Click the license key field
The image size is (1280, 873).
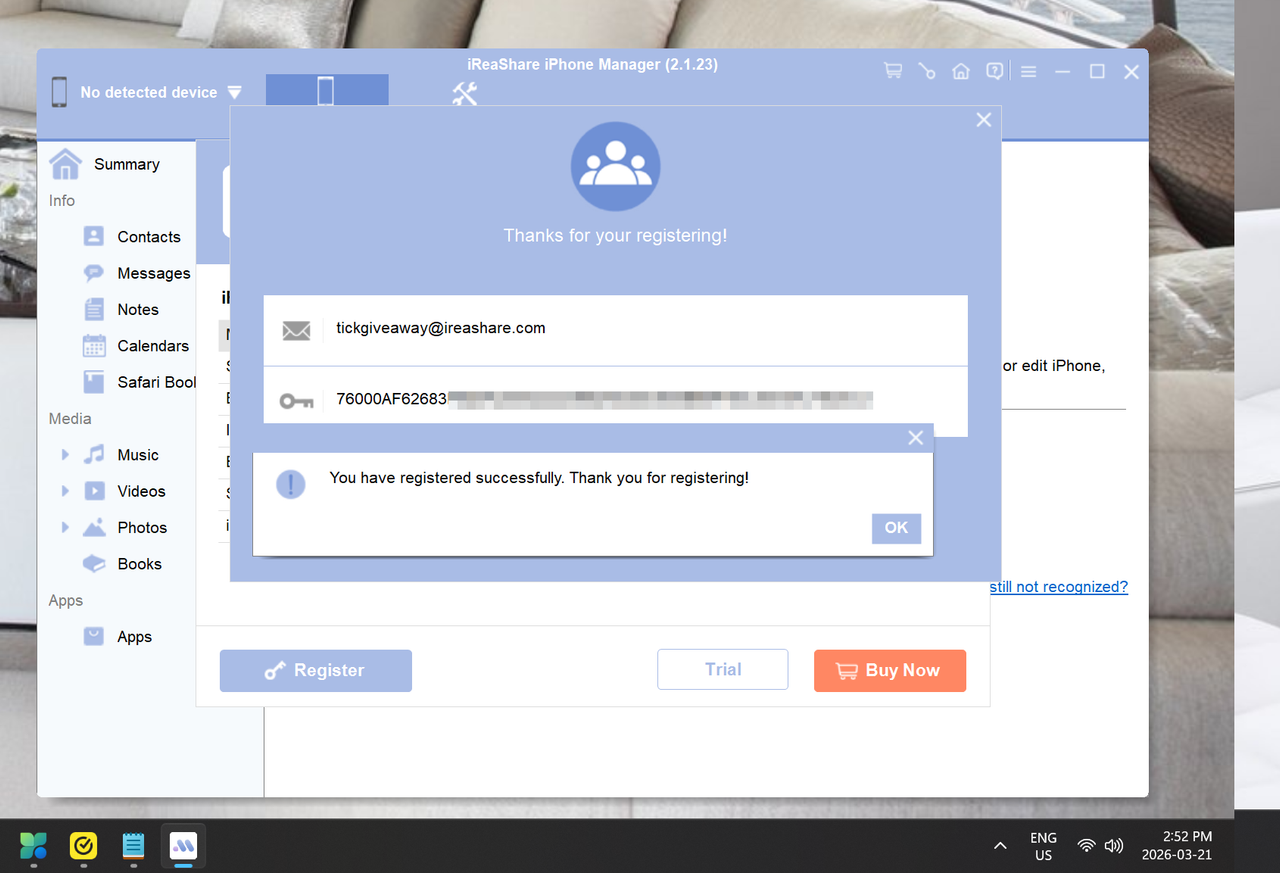pyautogui.click(x=616, y=401)
